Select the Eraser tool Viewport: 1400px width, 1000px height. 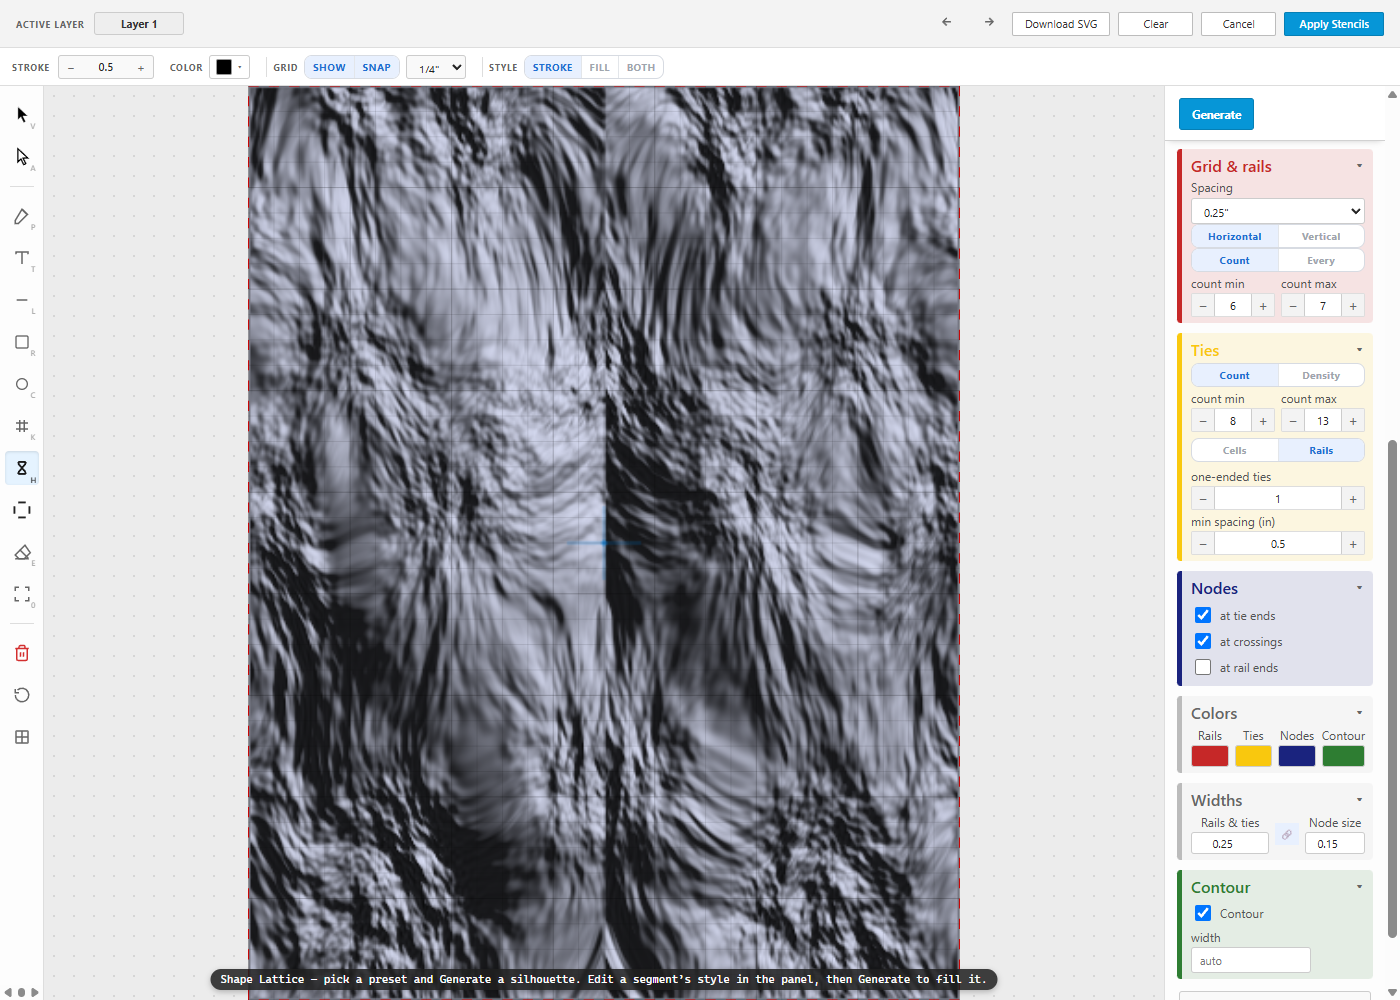[x=22, y=552]
